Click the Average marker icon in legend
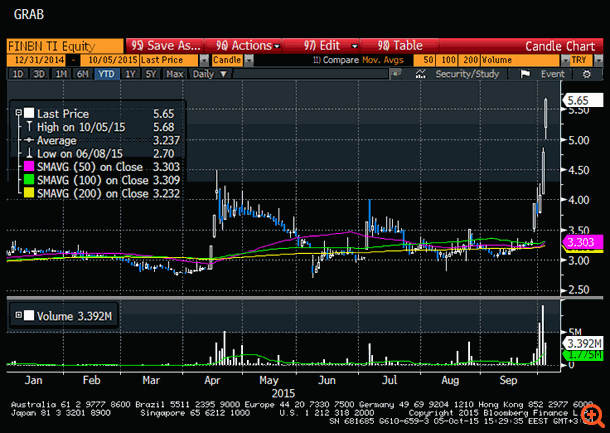 pos(29,140)
